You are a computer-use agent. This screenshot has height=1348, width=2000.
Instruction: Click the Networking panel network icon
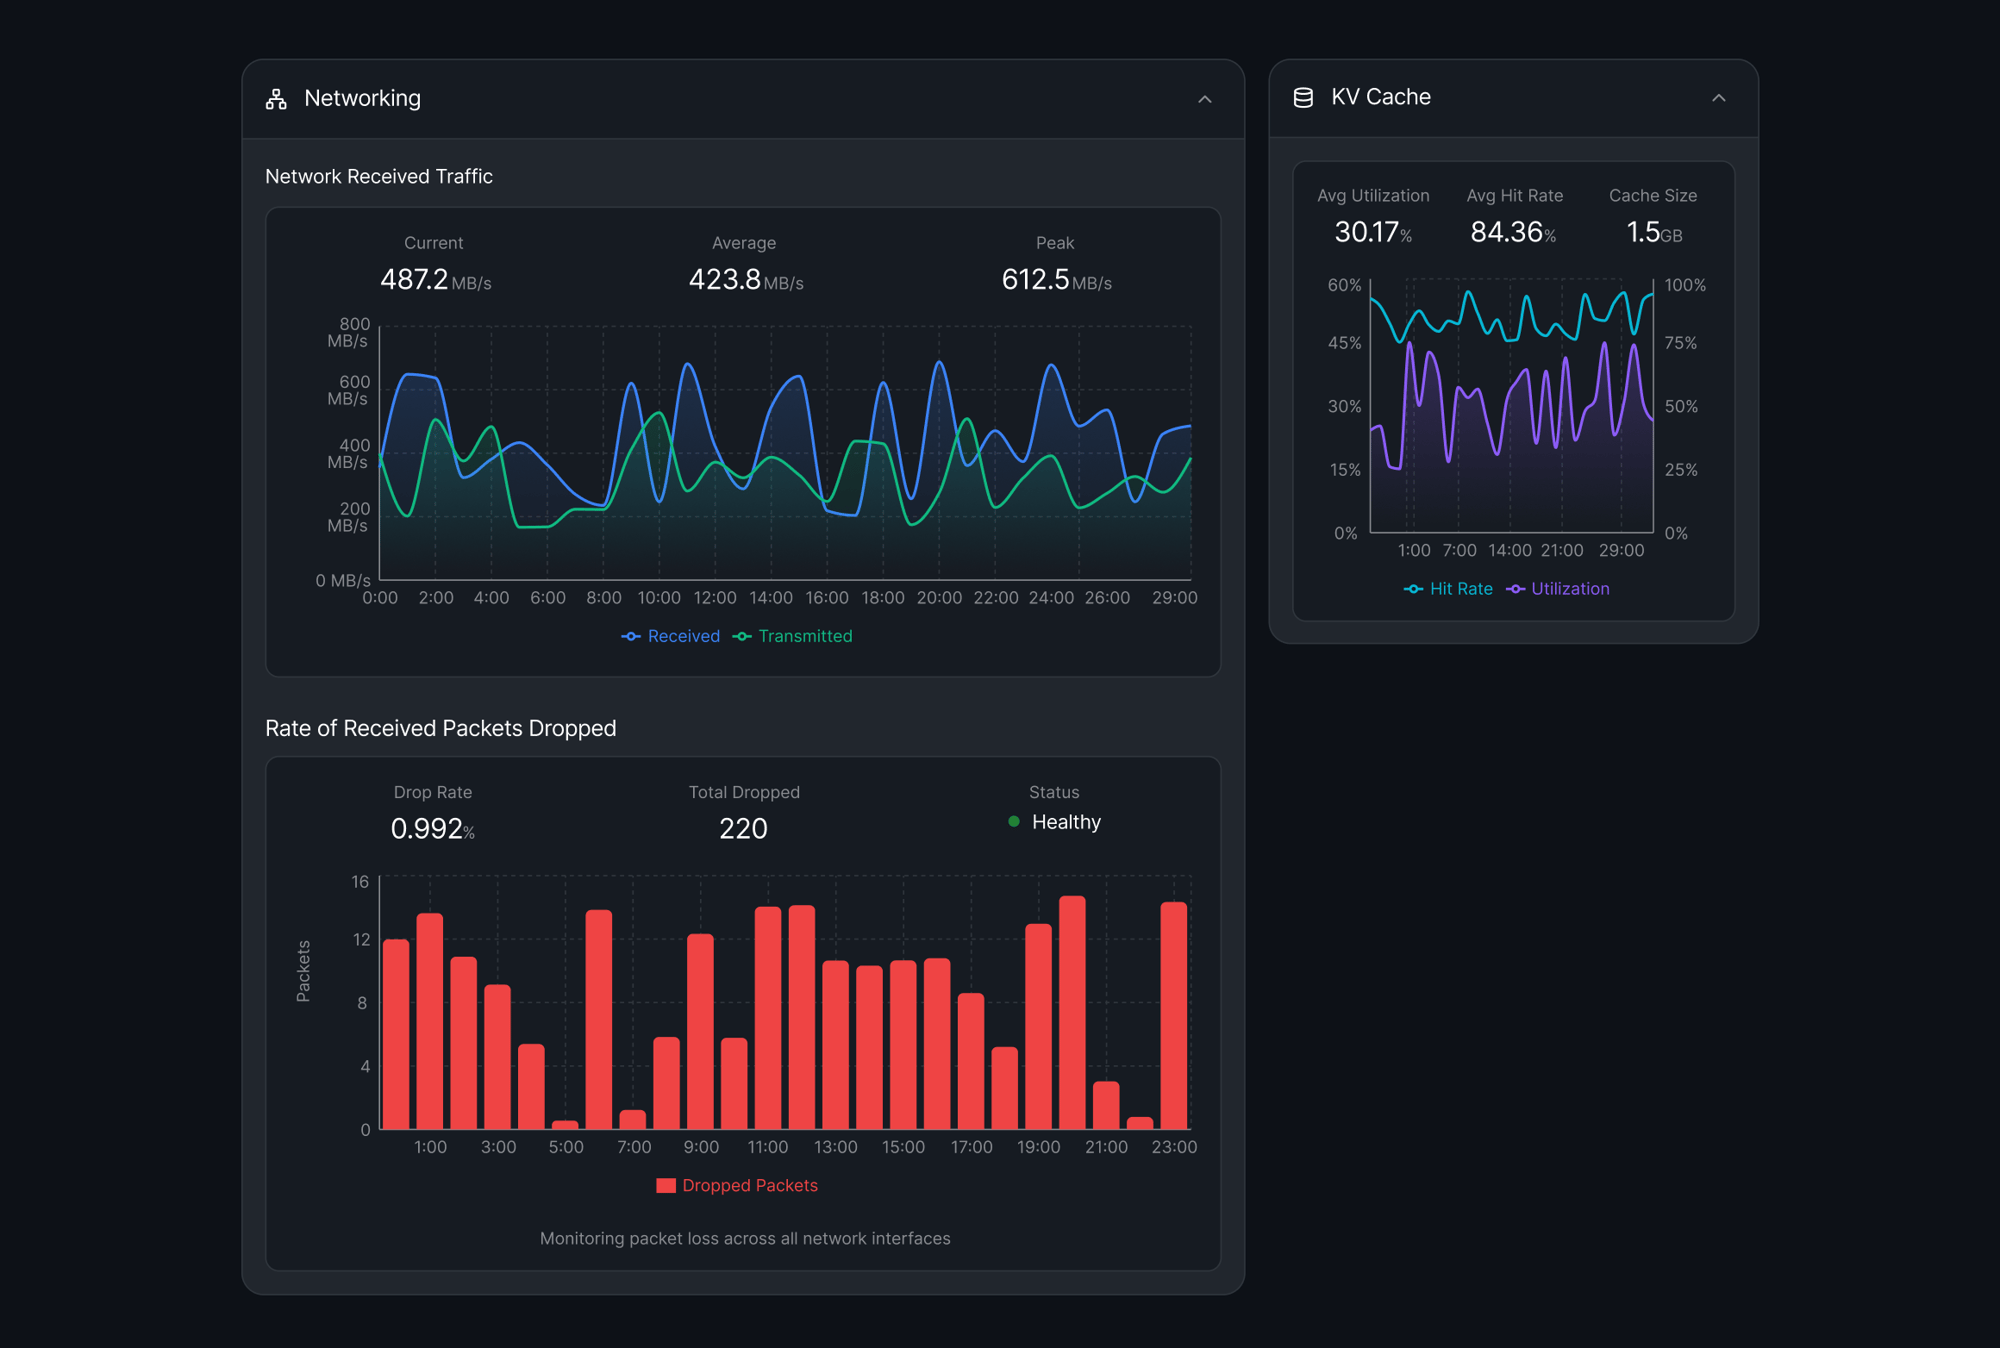[x=273, y=98]
